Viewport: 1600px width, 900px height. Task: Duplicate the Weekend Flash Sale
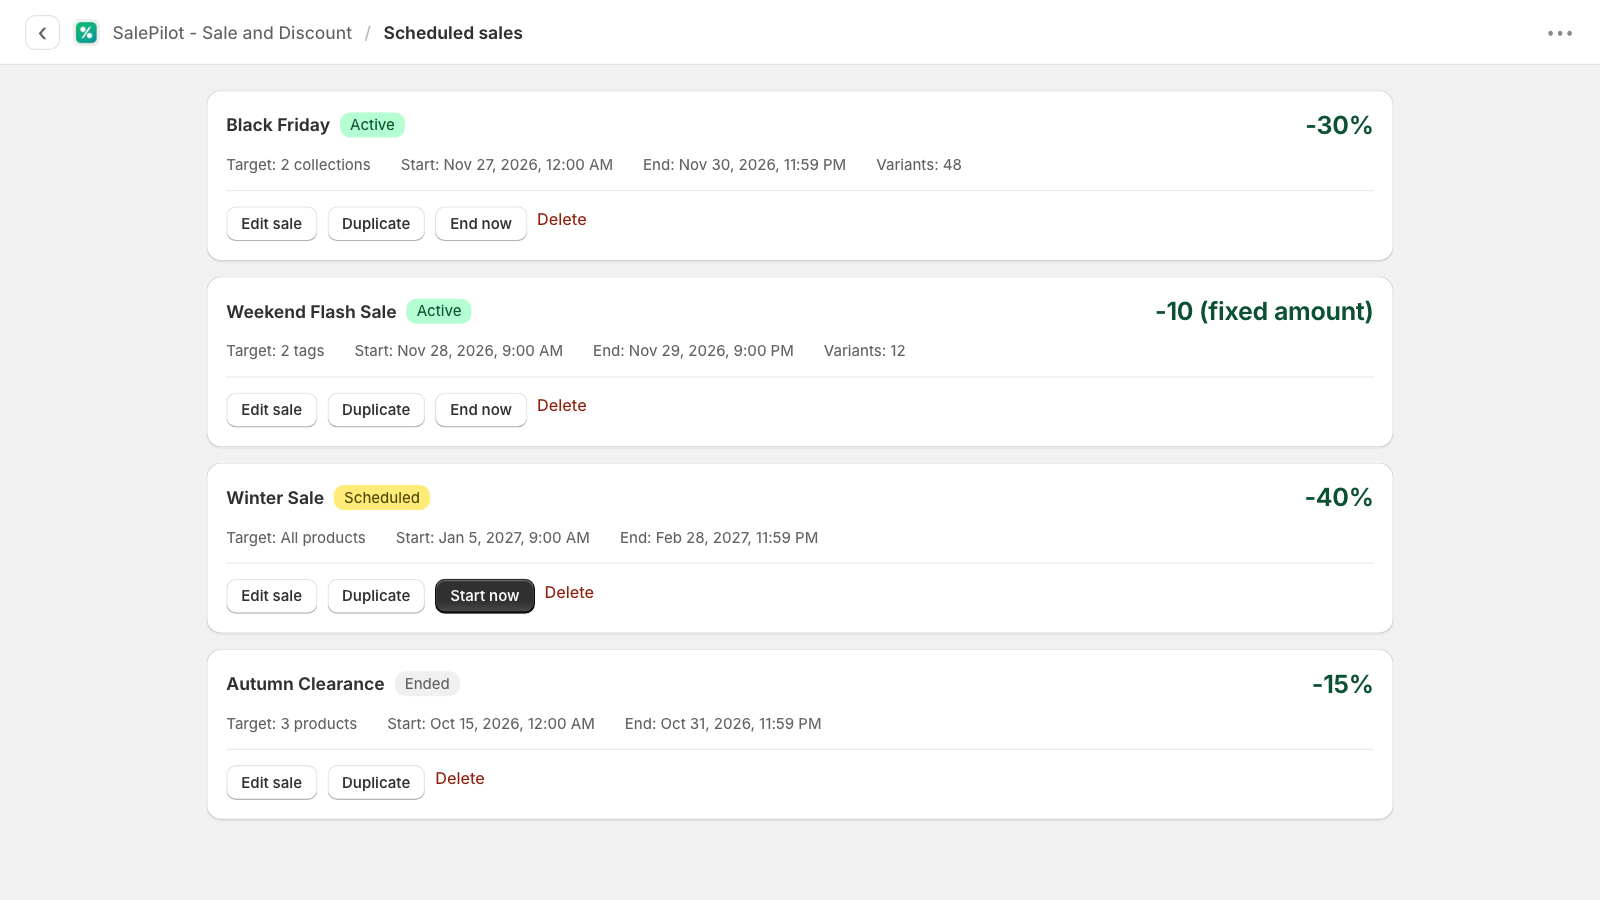click(376, 410)
